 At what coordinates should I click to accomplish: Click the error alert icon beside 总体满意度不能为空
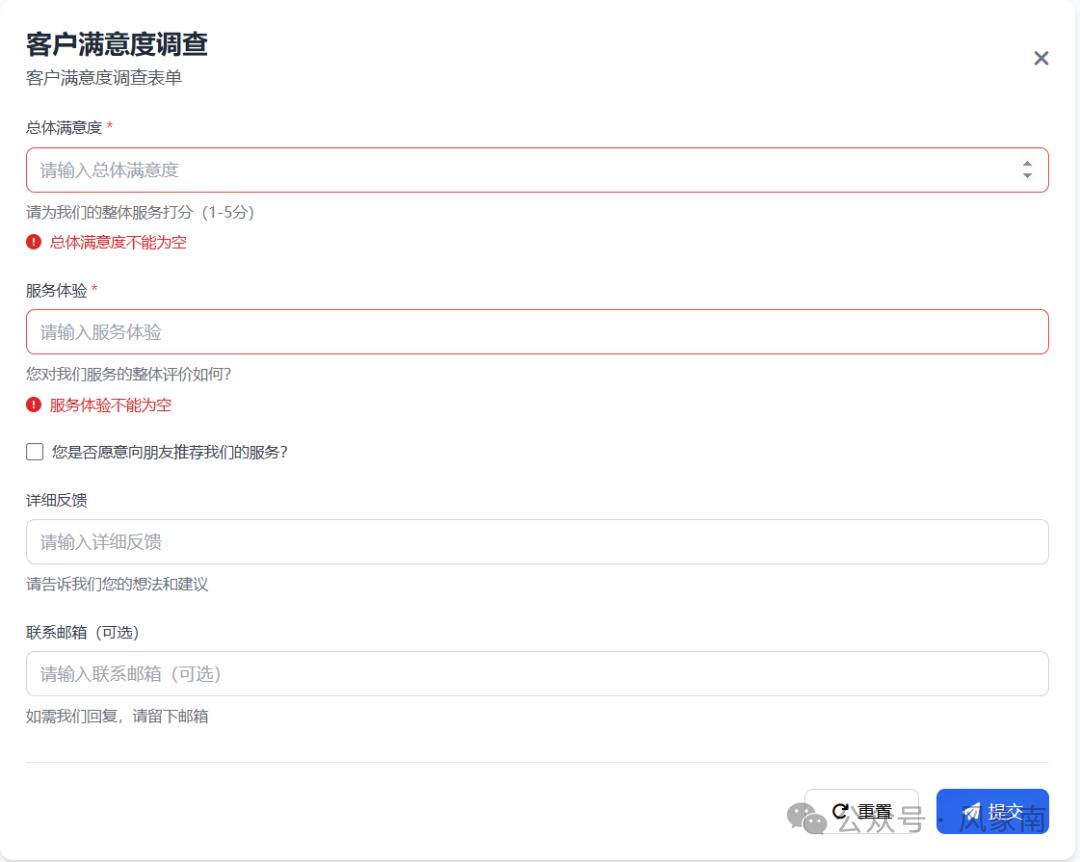(32, 242)
